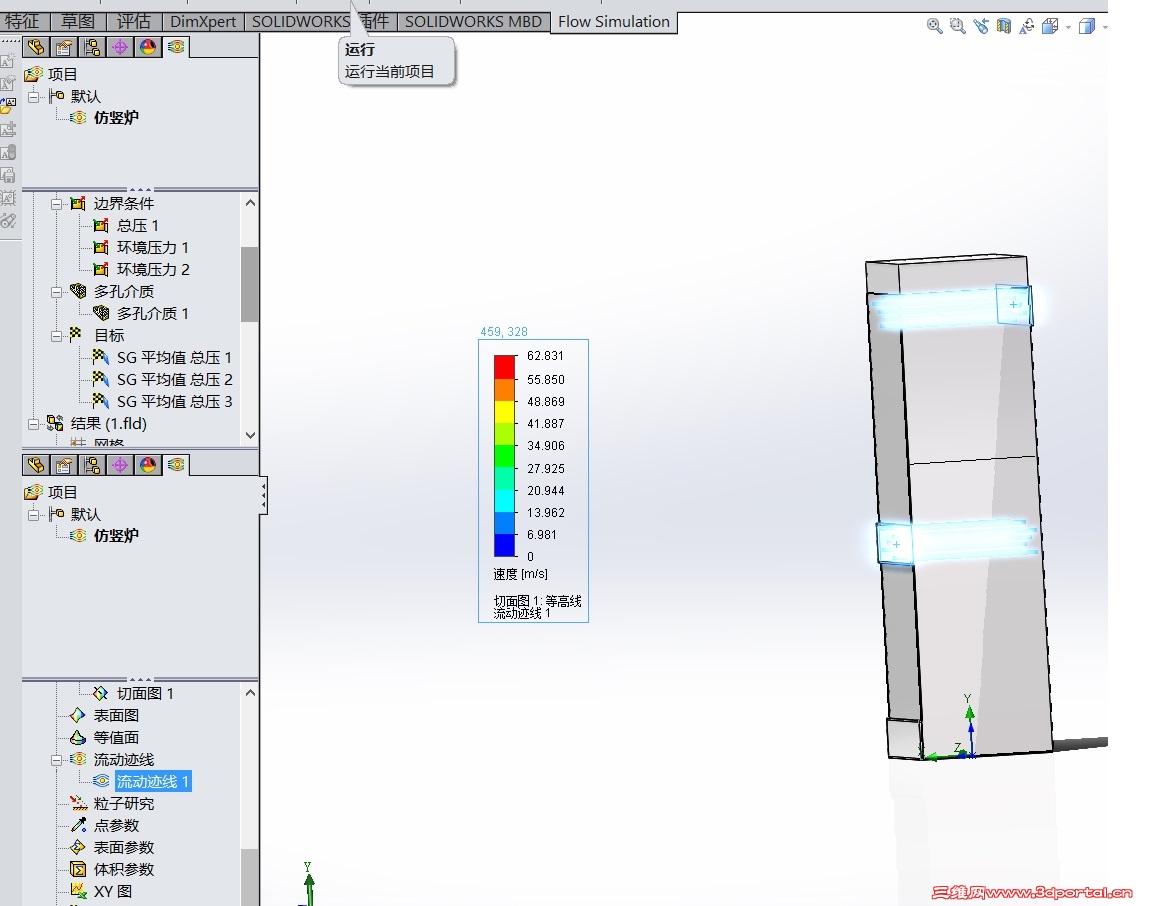Click Zoom to Area icon
The image size is (1152, 906).
[957, 26]
